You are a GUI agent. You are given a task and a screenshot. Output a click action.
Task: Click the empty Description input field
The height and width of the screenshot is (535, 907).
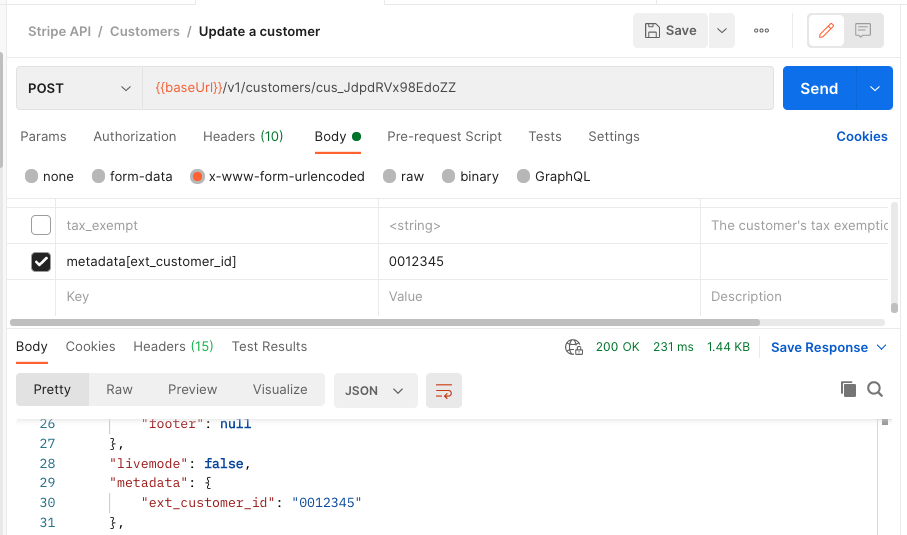(794, 297)
